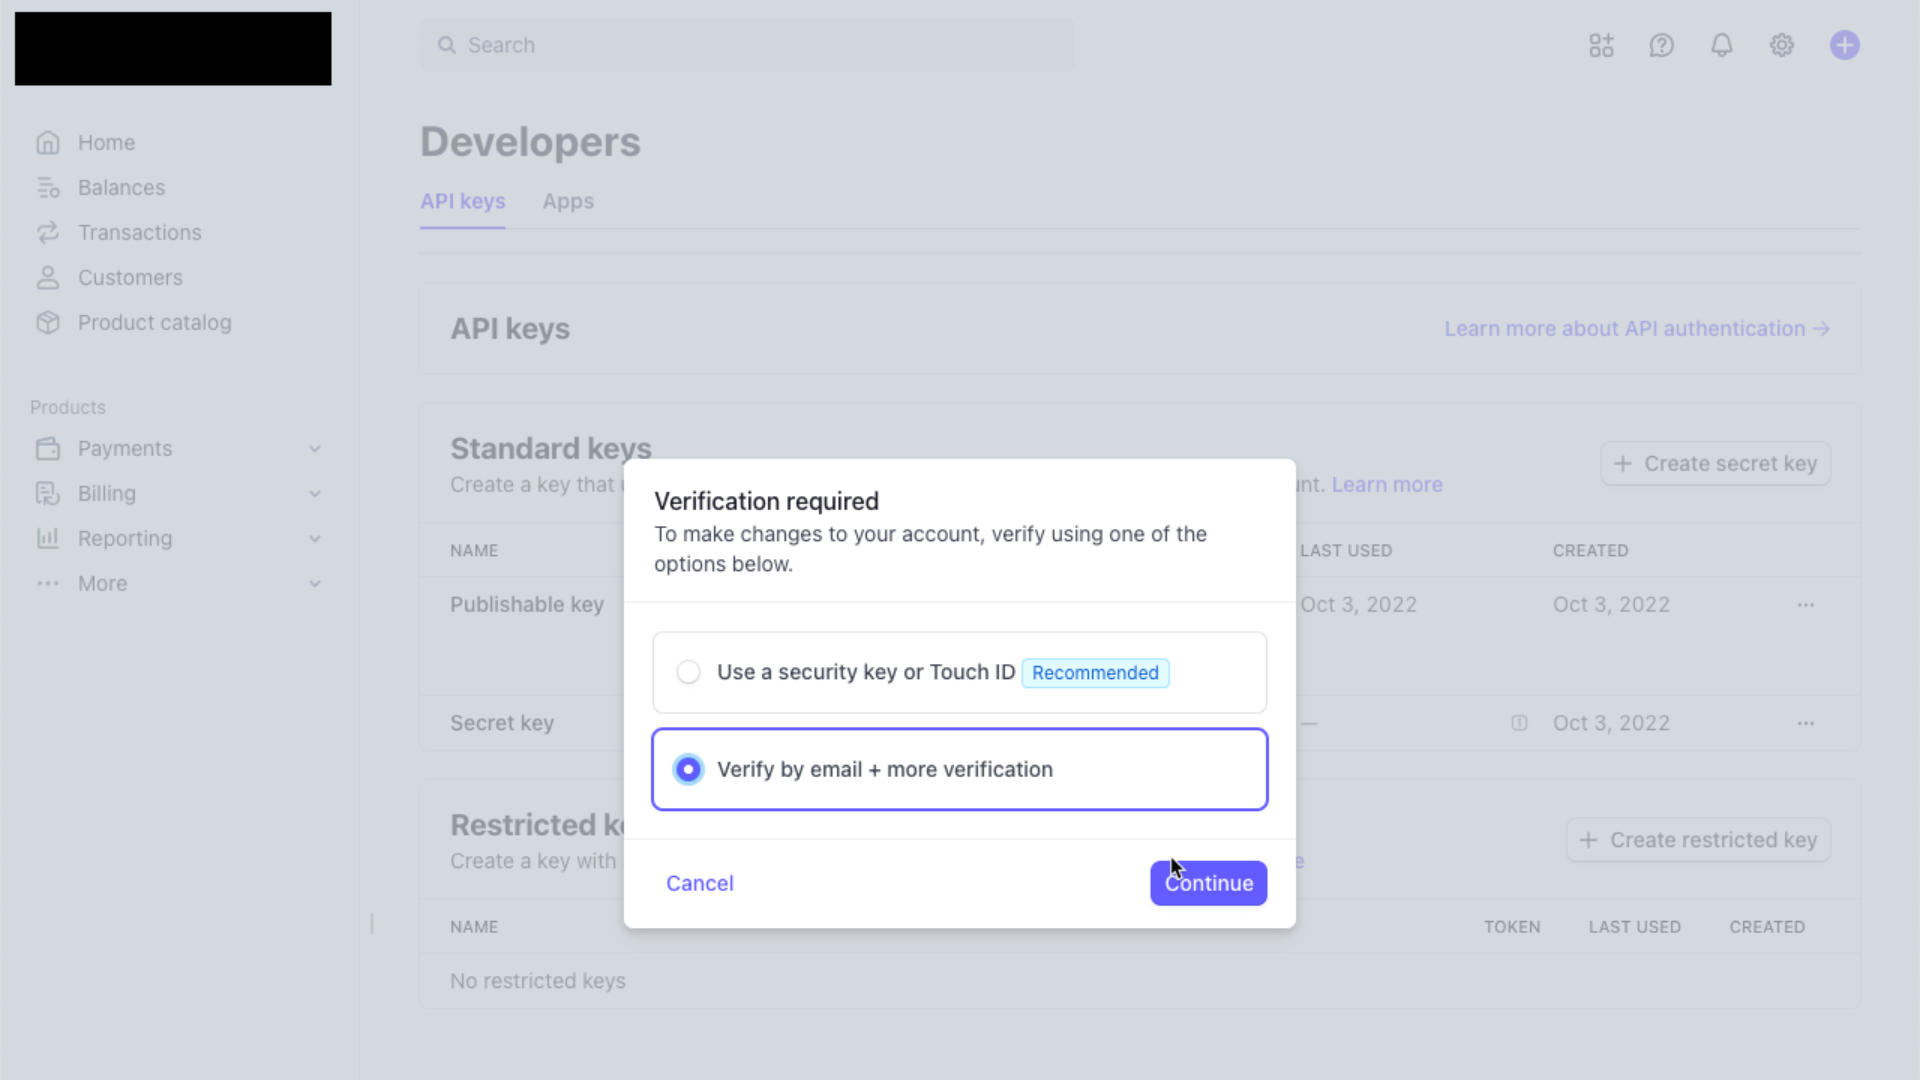Open Learn more about API authentication link
The image size is (1920, 1080).
(1636, 328)
